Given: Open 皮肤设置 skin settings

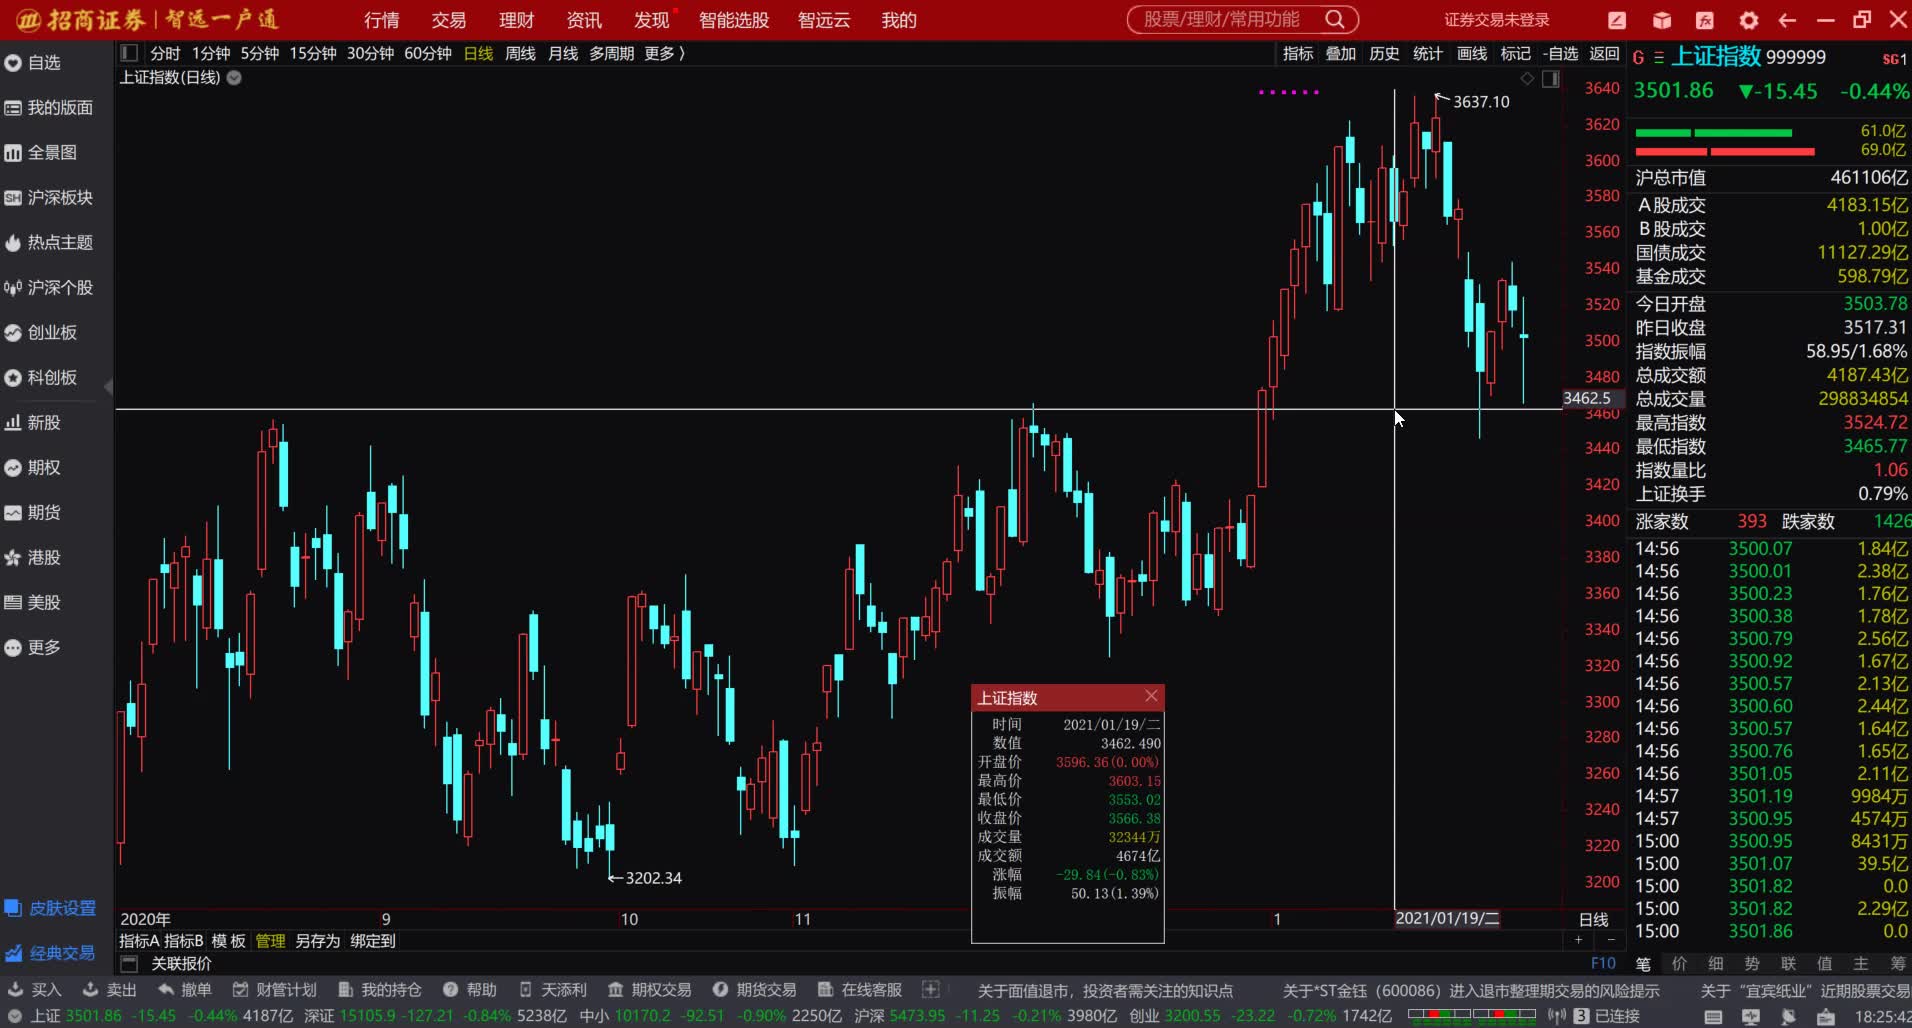Looking at the screenshot, I should [x=50, y=908].
